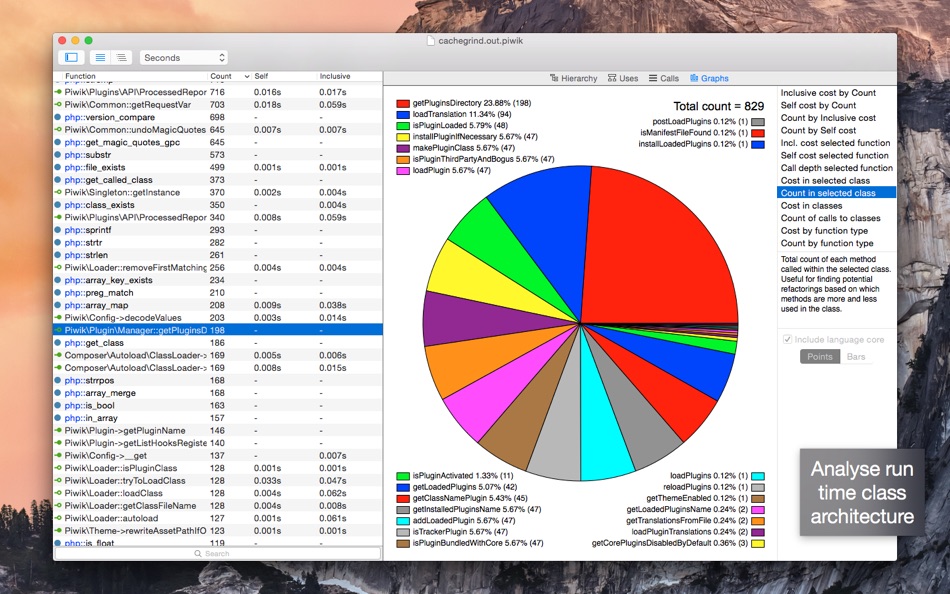Viewport: 950px width, 594px height.
Task: Select Call depth selected function graph
Action: pyautogui.click(x=836, y=168)
